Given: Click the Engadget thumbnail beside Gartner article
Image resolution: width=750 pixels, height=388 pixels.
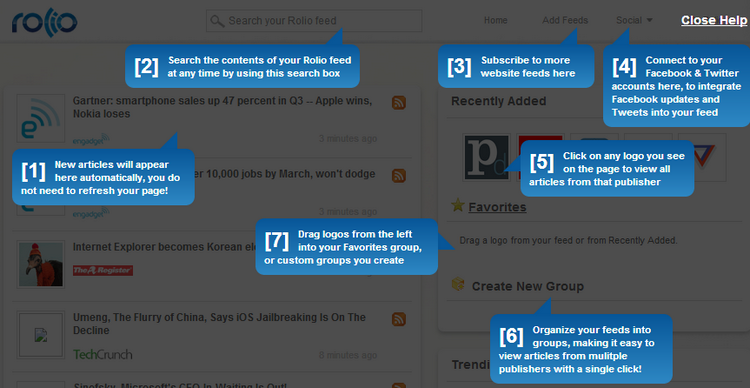Looking at the screenshot, I should point(41,118).
